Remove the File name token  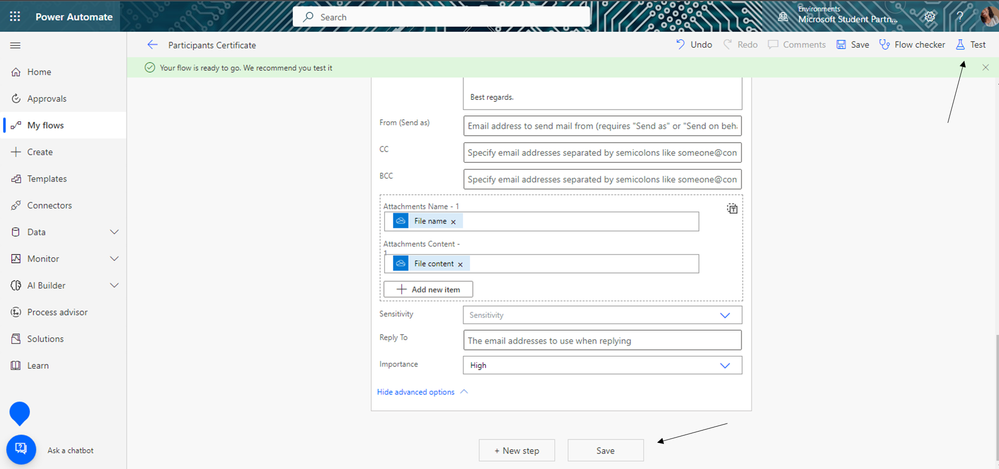pyautogui.click(x=453, y=222)
